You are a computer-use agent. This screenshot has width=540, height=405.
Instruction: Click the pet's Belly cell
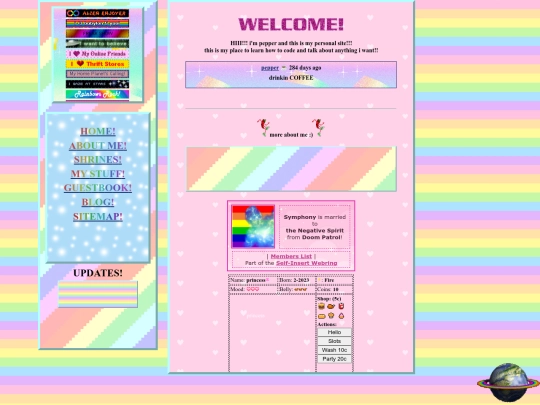pyautogui.click(x=297, y=289)
